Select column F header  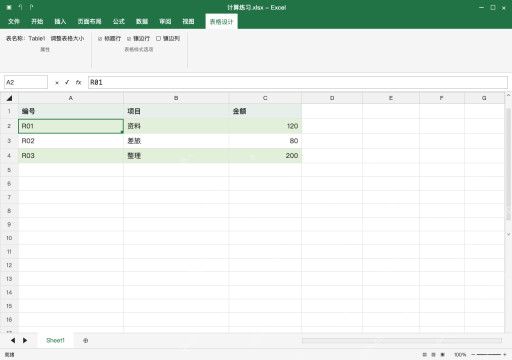[x=442, y=98]
